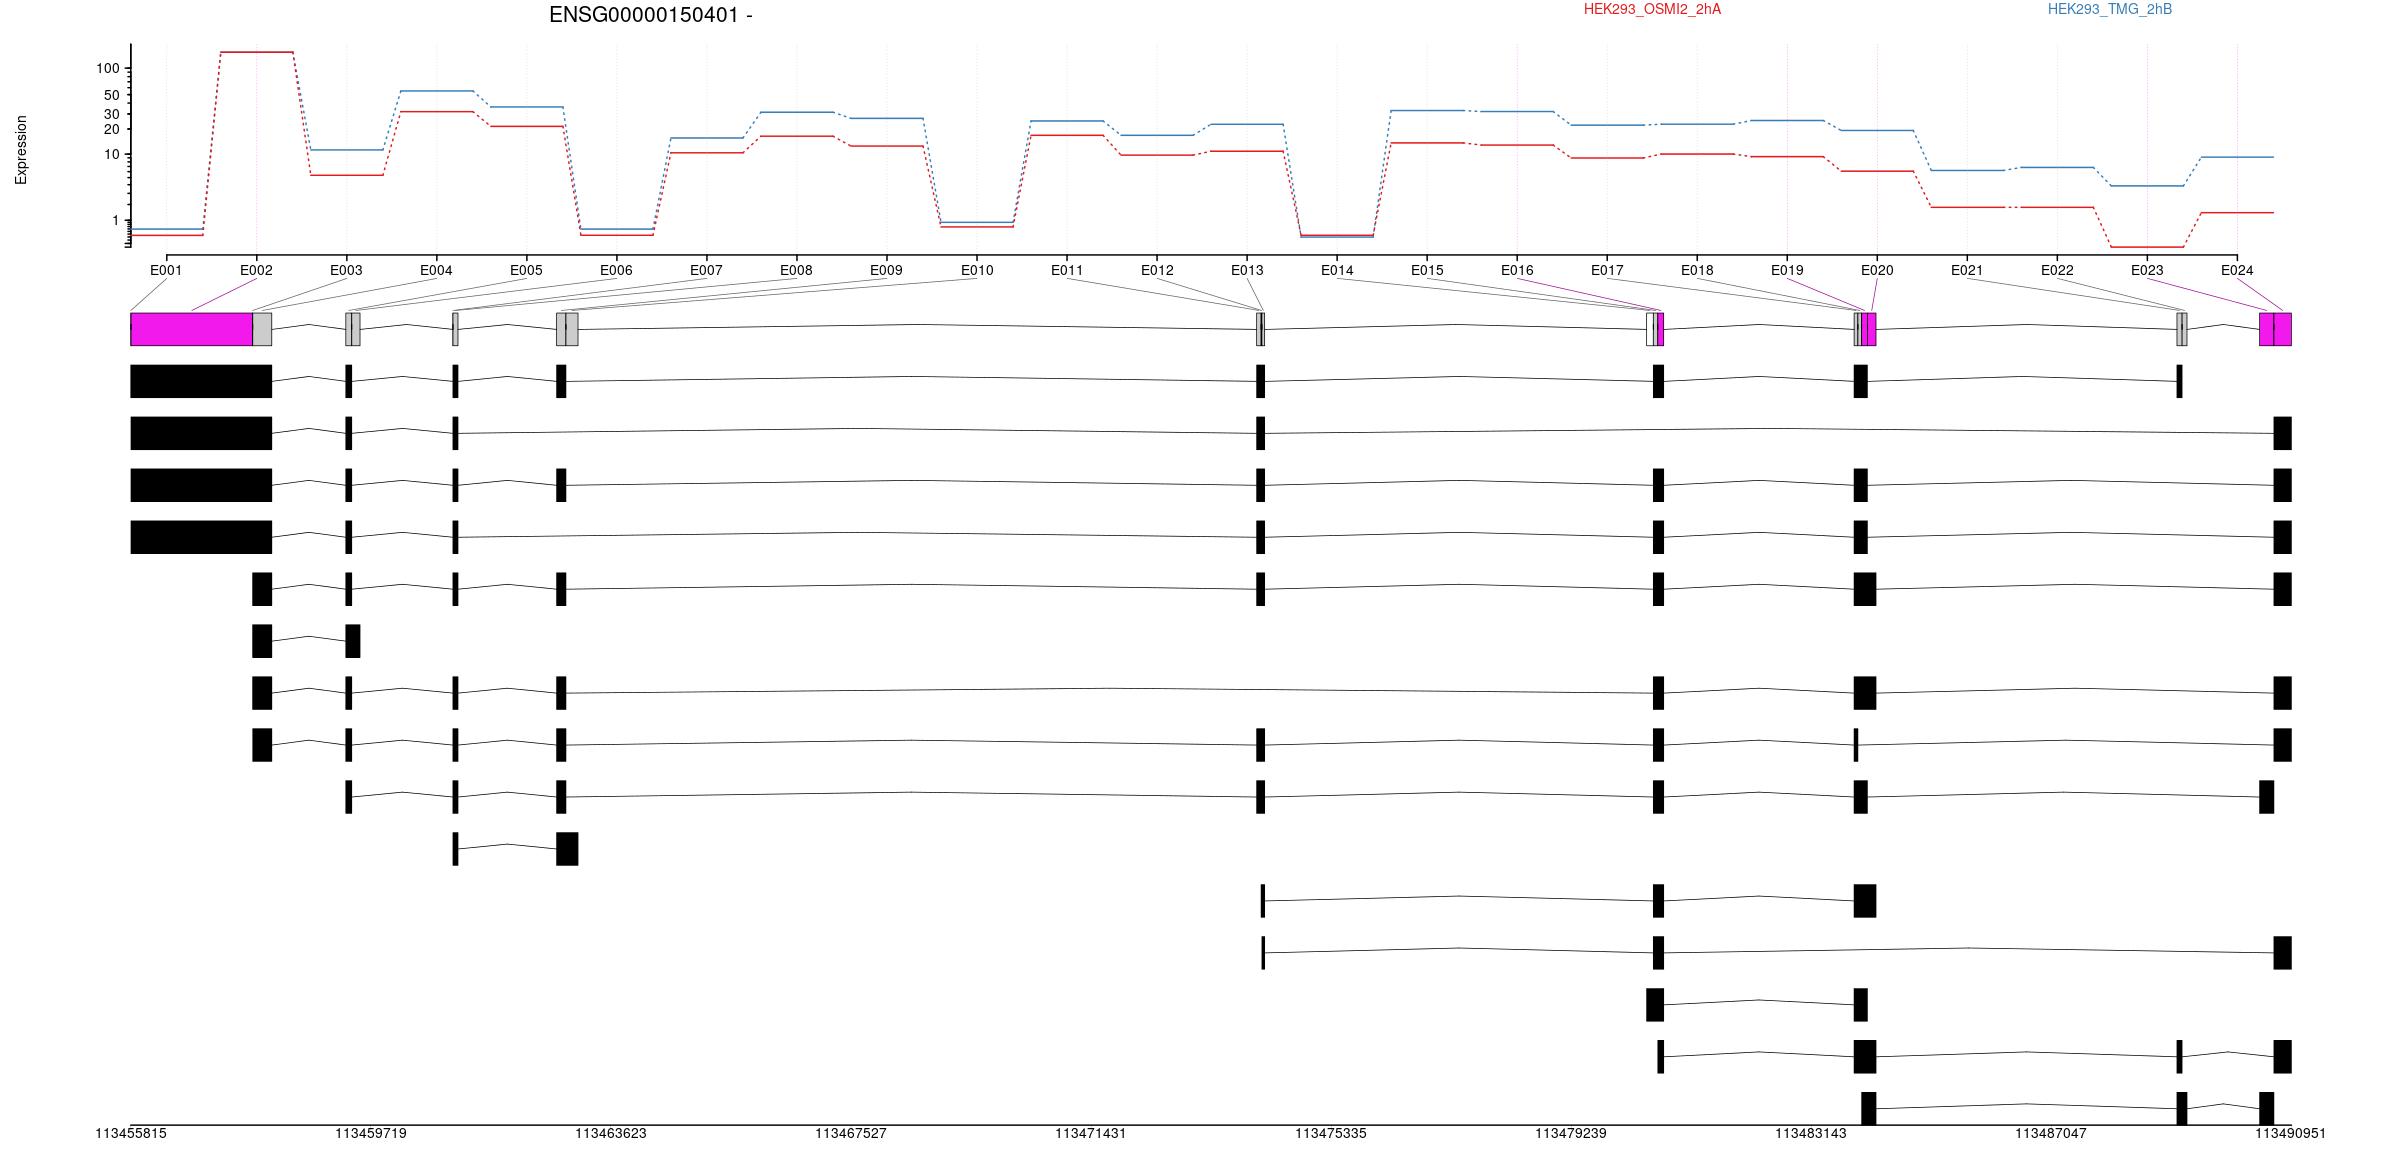Click exon label E016
This screenshot has width=2400, height=1150.
point(1517,270)
